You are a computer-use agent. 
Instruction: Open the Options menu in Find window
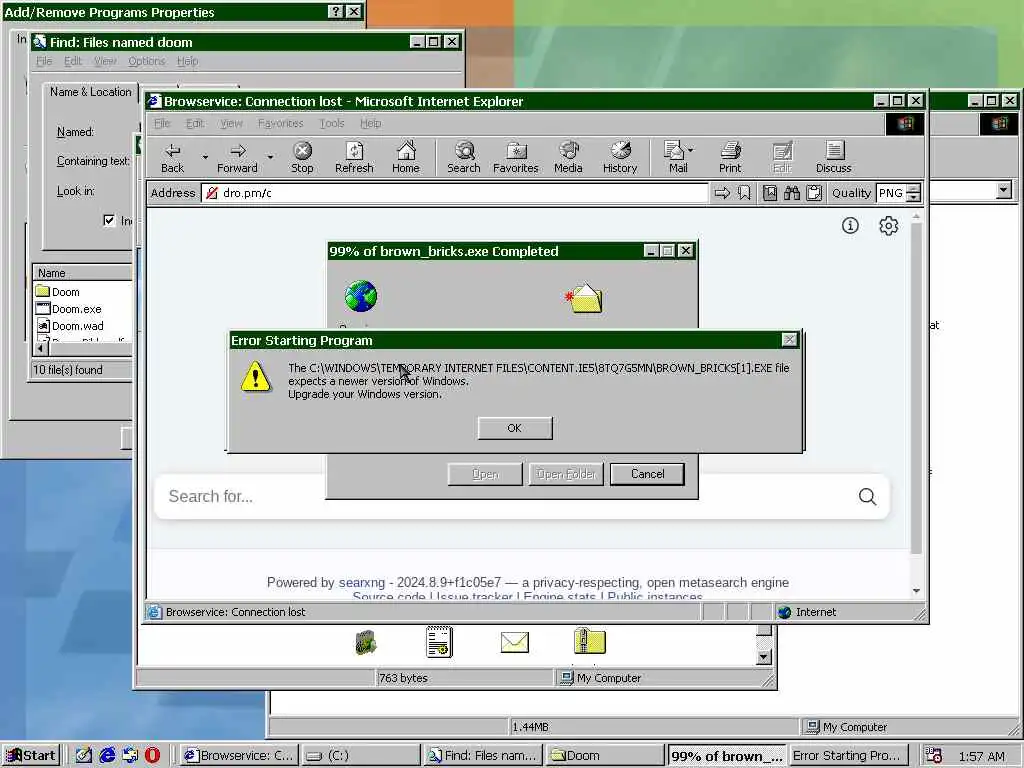tap(146, 61)
